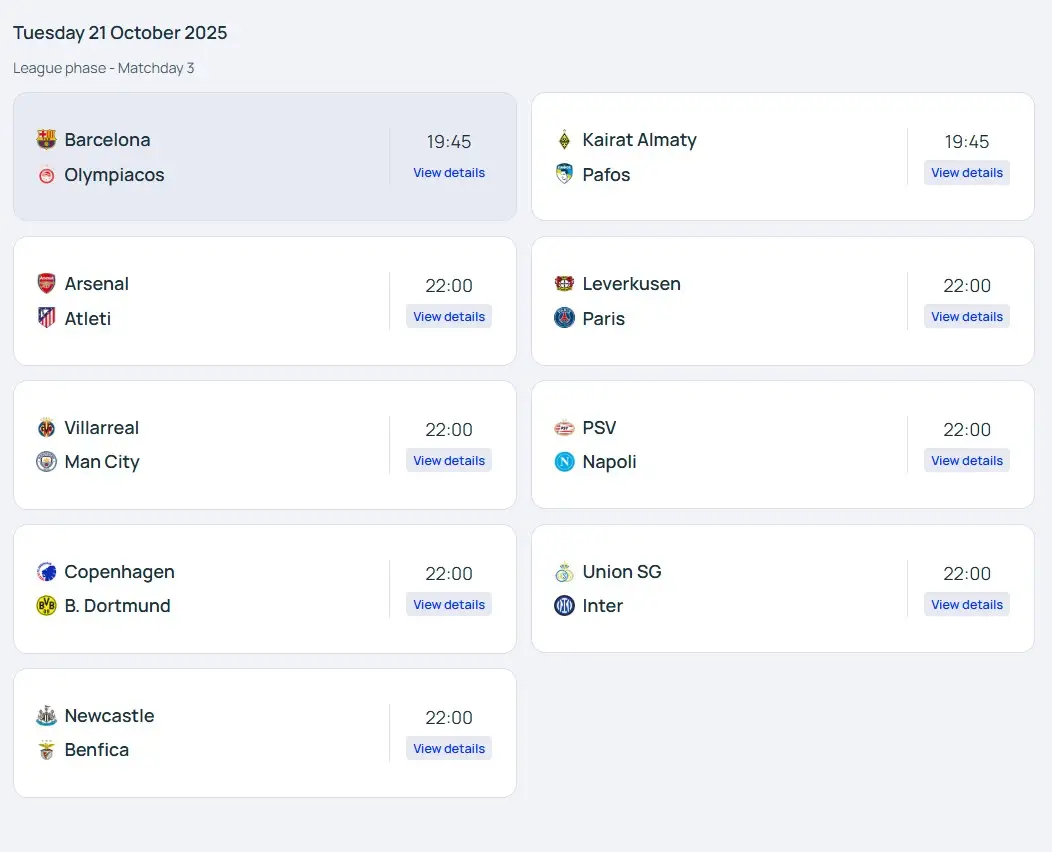View details for Newcastle vs Benfica
The image size is (1052, 852).
pos(449,749)
